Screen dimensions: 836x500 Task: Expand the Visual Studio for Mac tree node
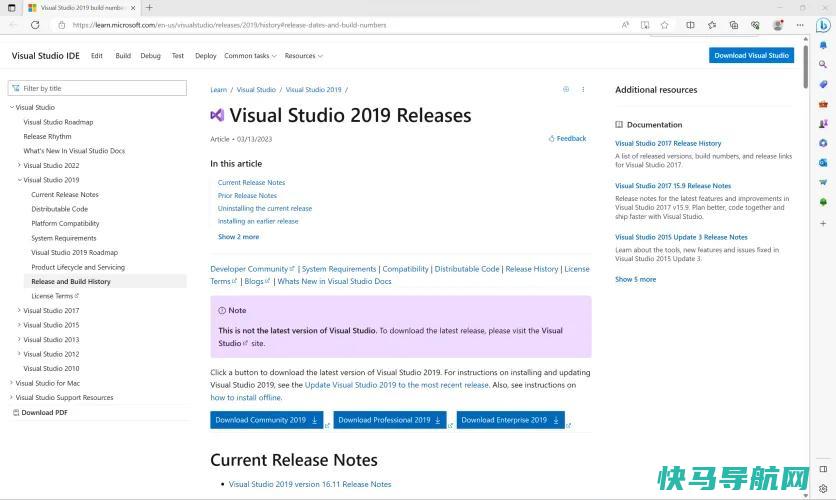pyautogui.click(x=12, y=383)
